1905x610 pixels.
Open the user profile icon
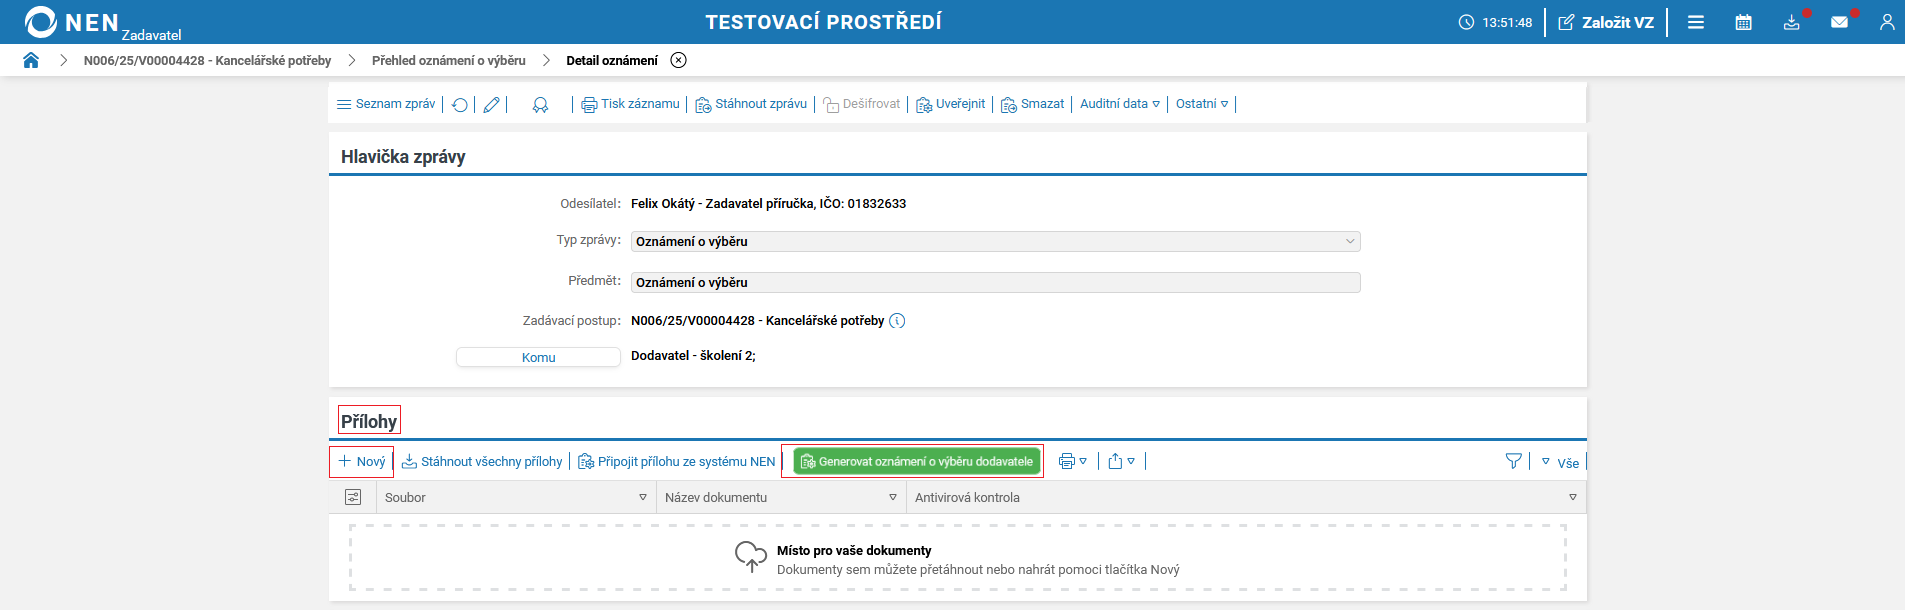click(x=1887, y=22)
